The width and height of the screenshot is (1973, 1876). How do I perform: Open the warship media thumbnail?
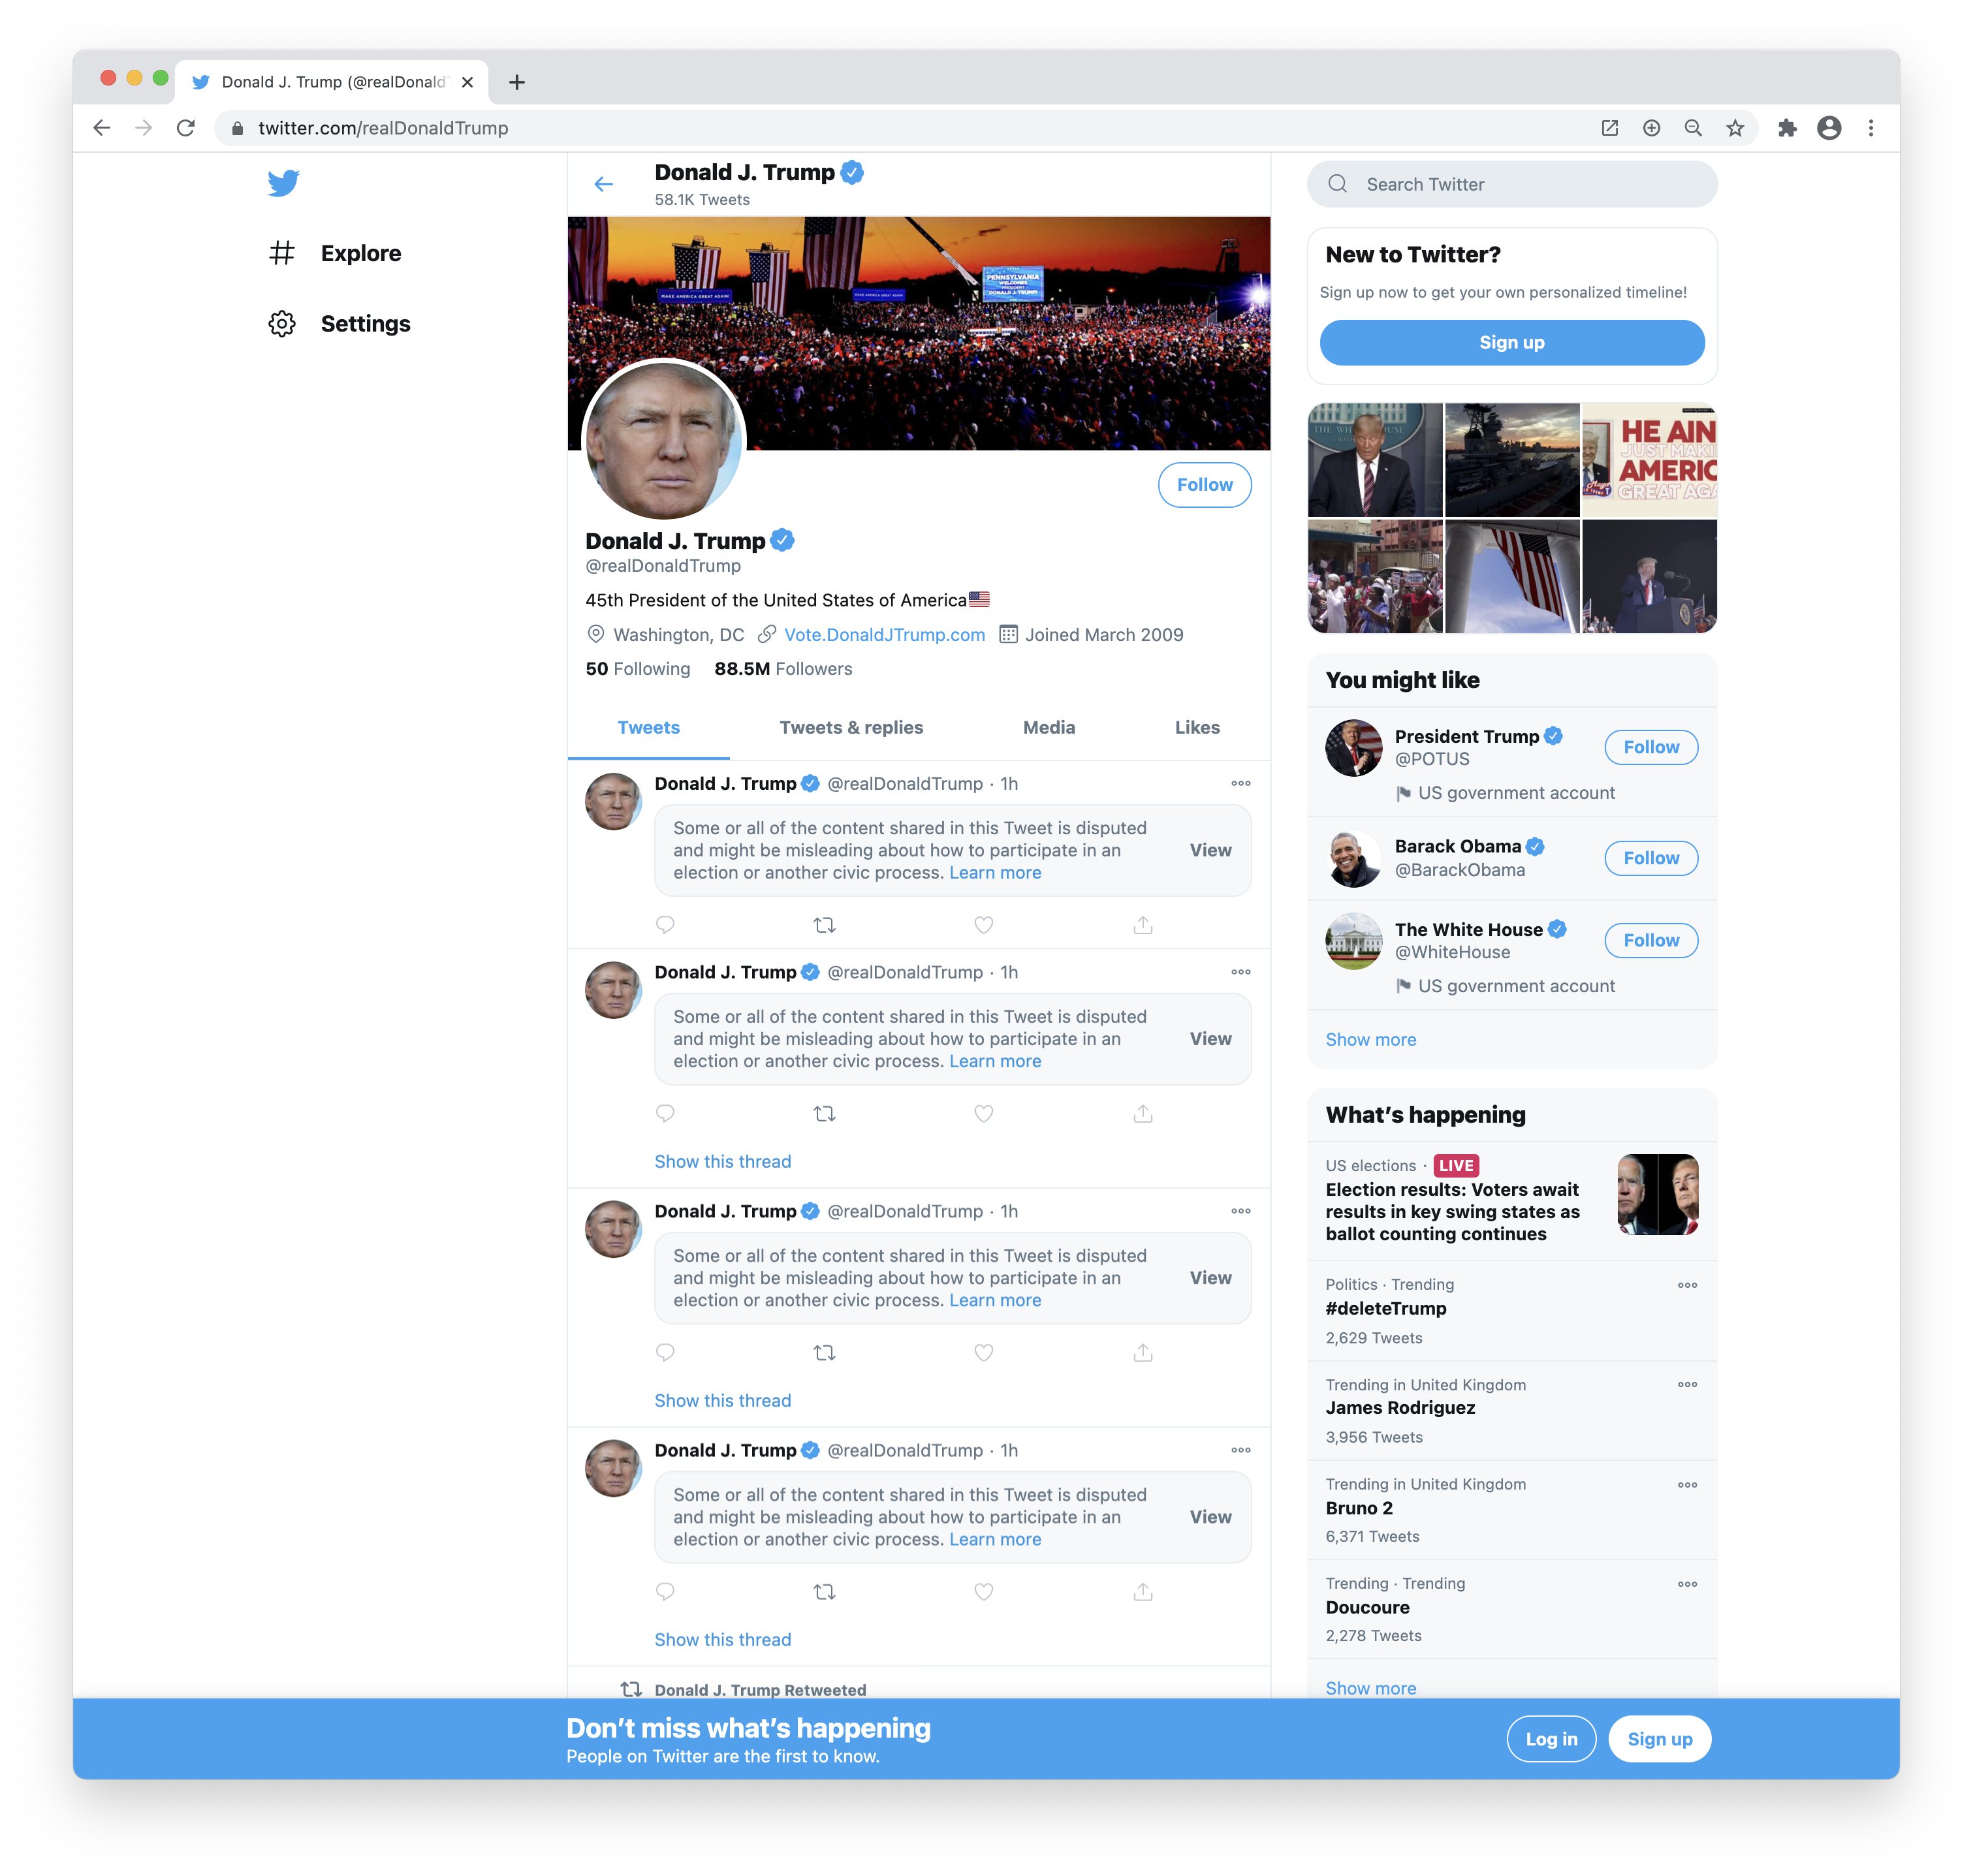[1512, 460]
